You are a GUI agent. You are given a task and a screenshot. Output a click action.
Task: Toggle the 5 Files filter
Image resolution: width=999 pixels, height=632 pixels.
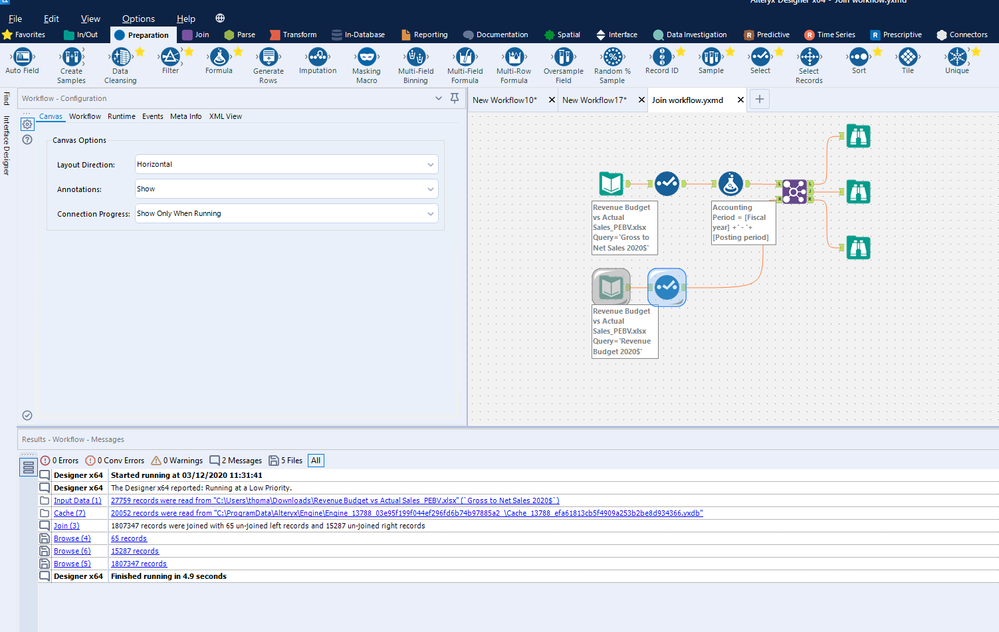point(285,460)
